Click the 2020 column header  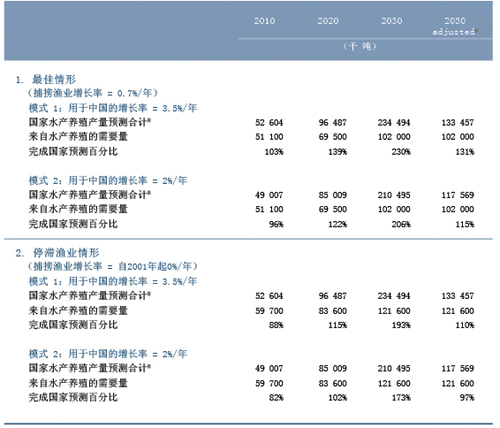click(x=328, y=21)
